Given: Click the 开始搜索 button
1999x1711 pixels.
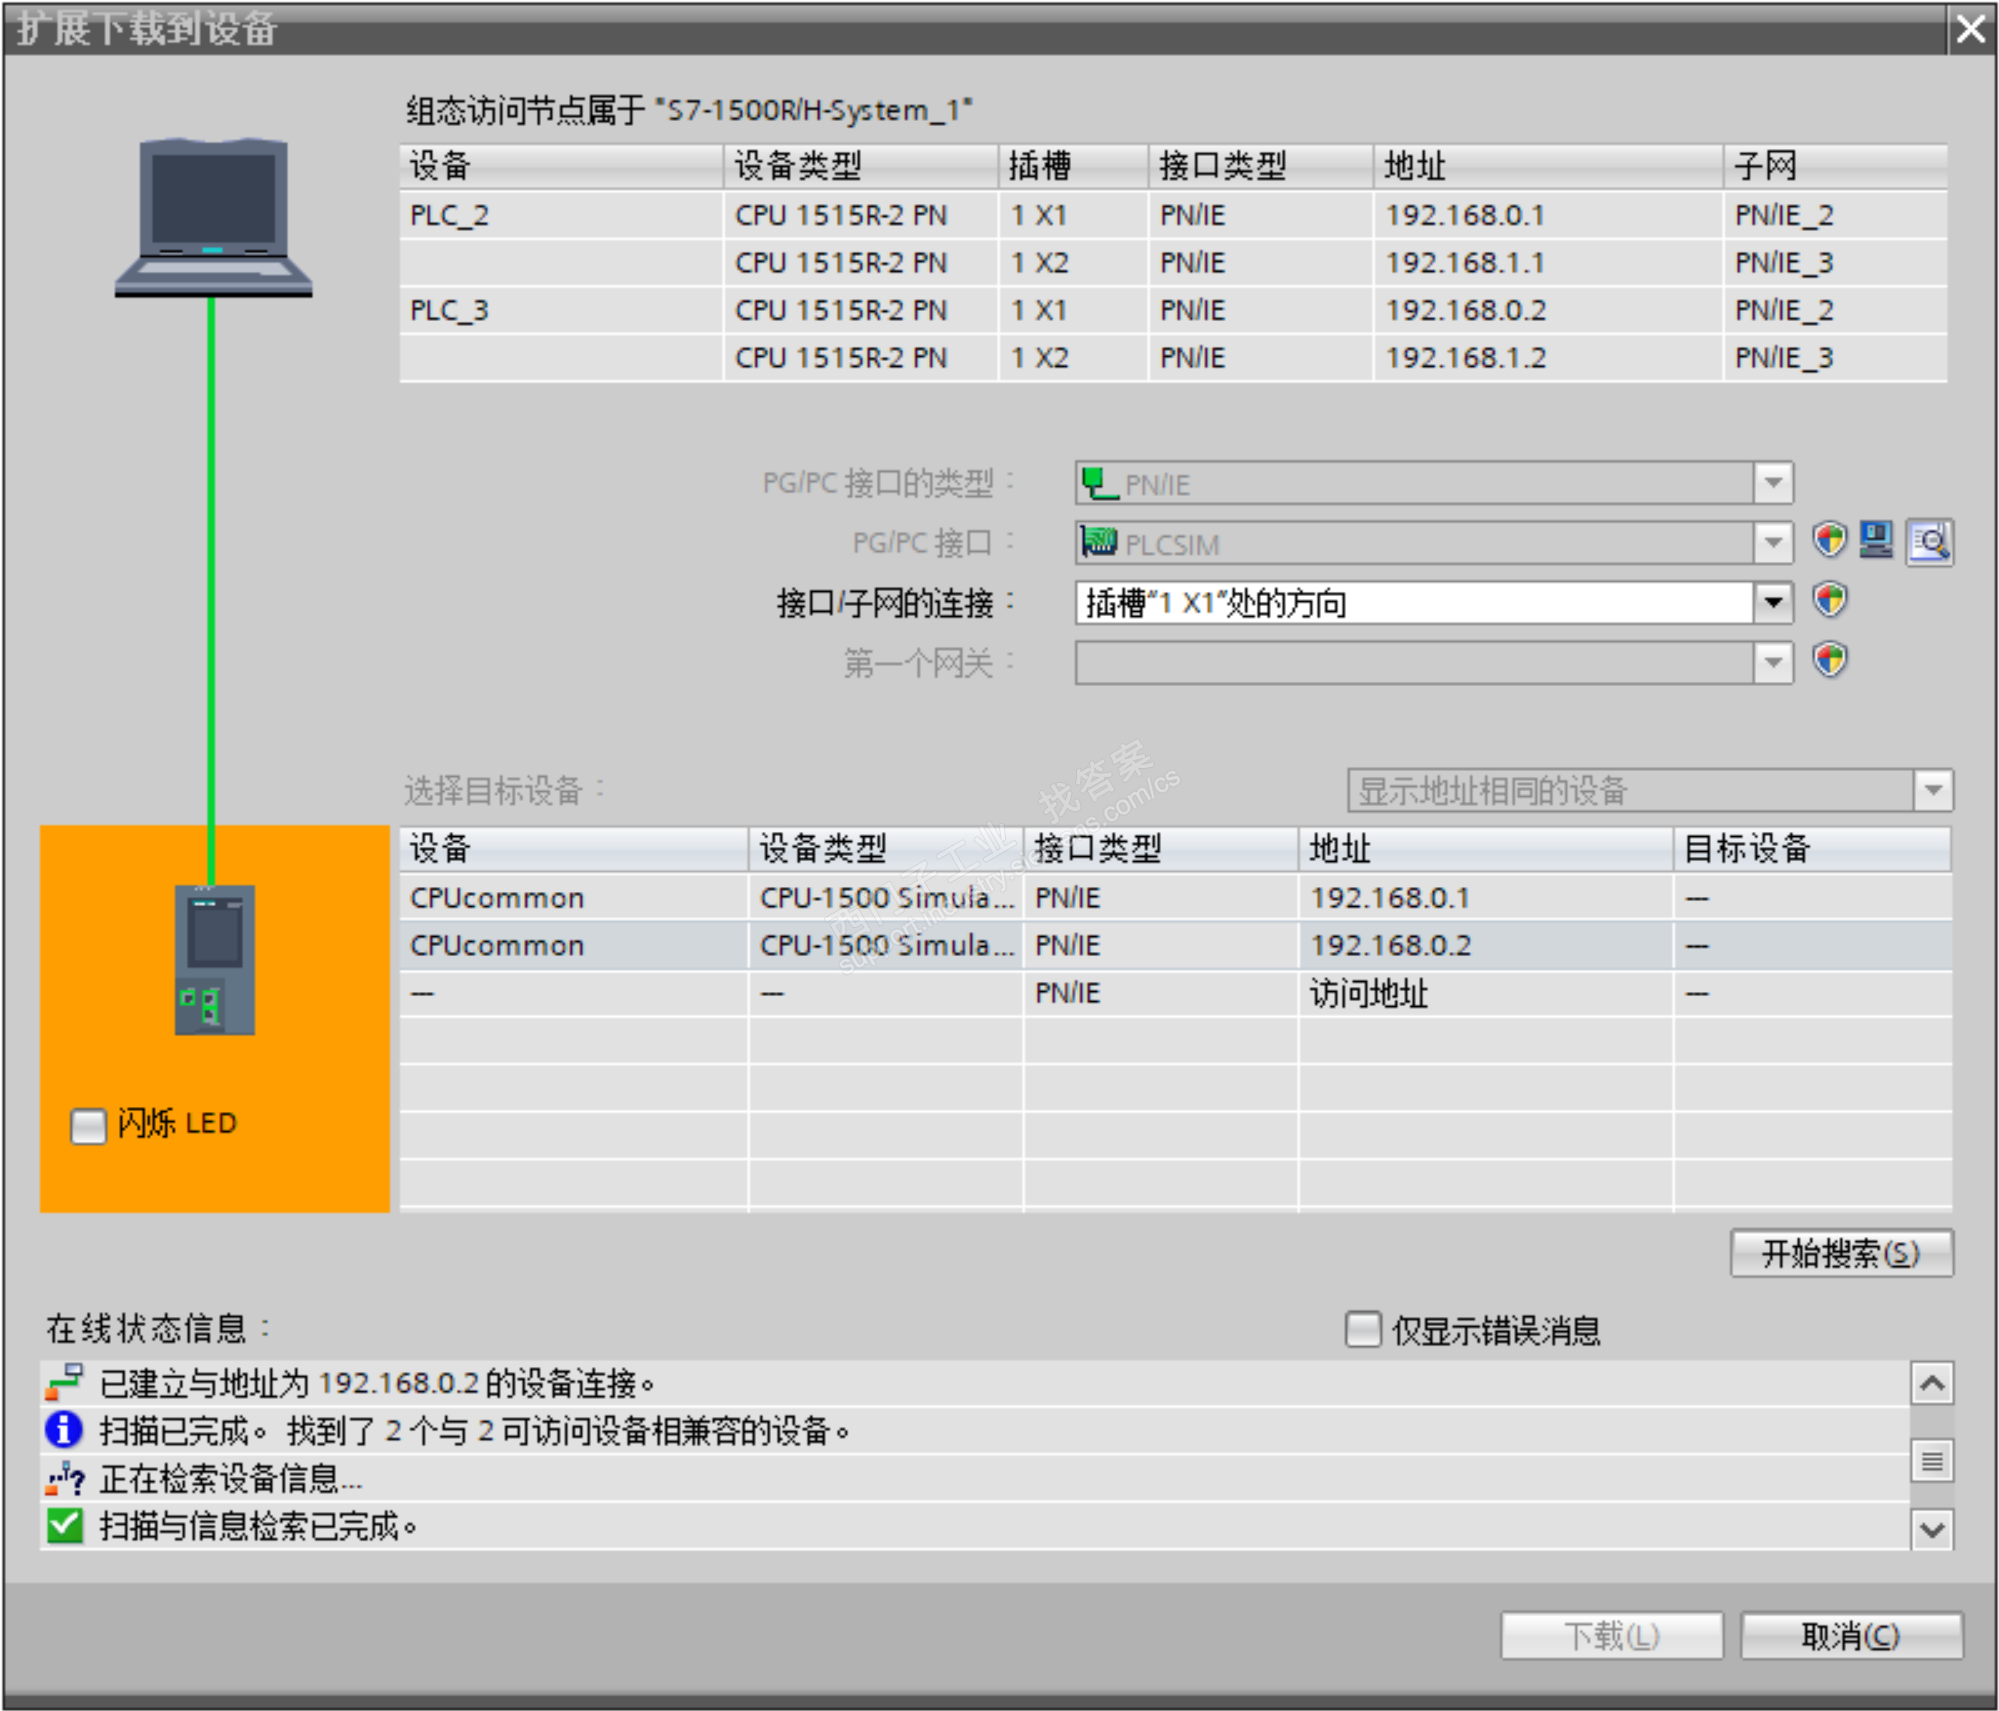Looking at the screenshot, I should (1840, 1253).
